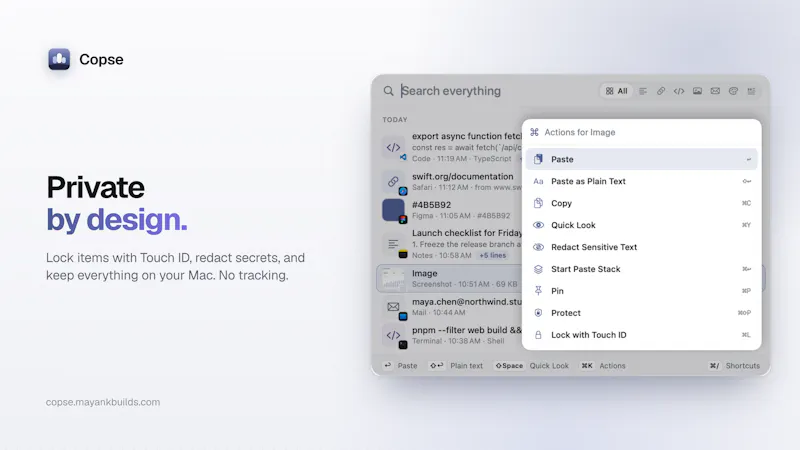Click the Plain text footer hint

[x=456, y=366]
